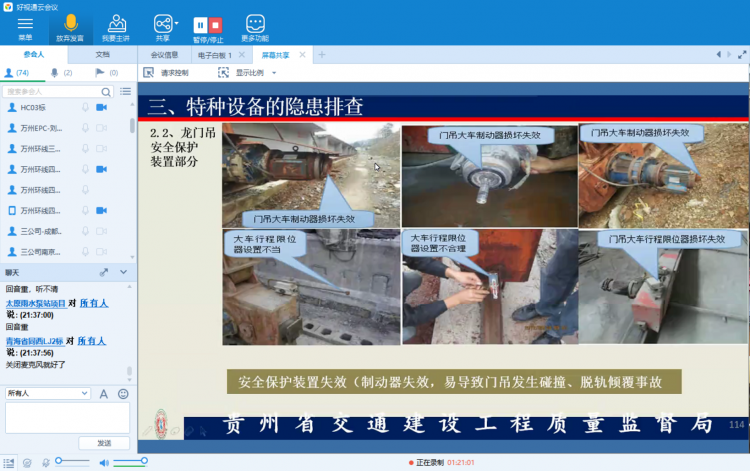
Task: Click the speaker volume slider
Action: [x=130, y=461]
